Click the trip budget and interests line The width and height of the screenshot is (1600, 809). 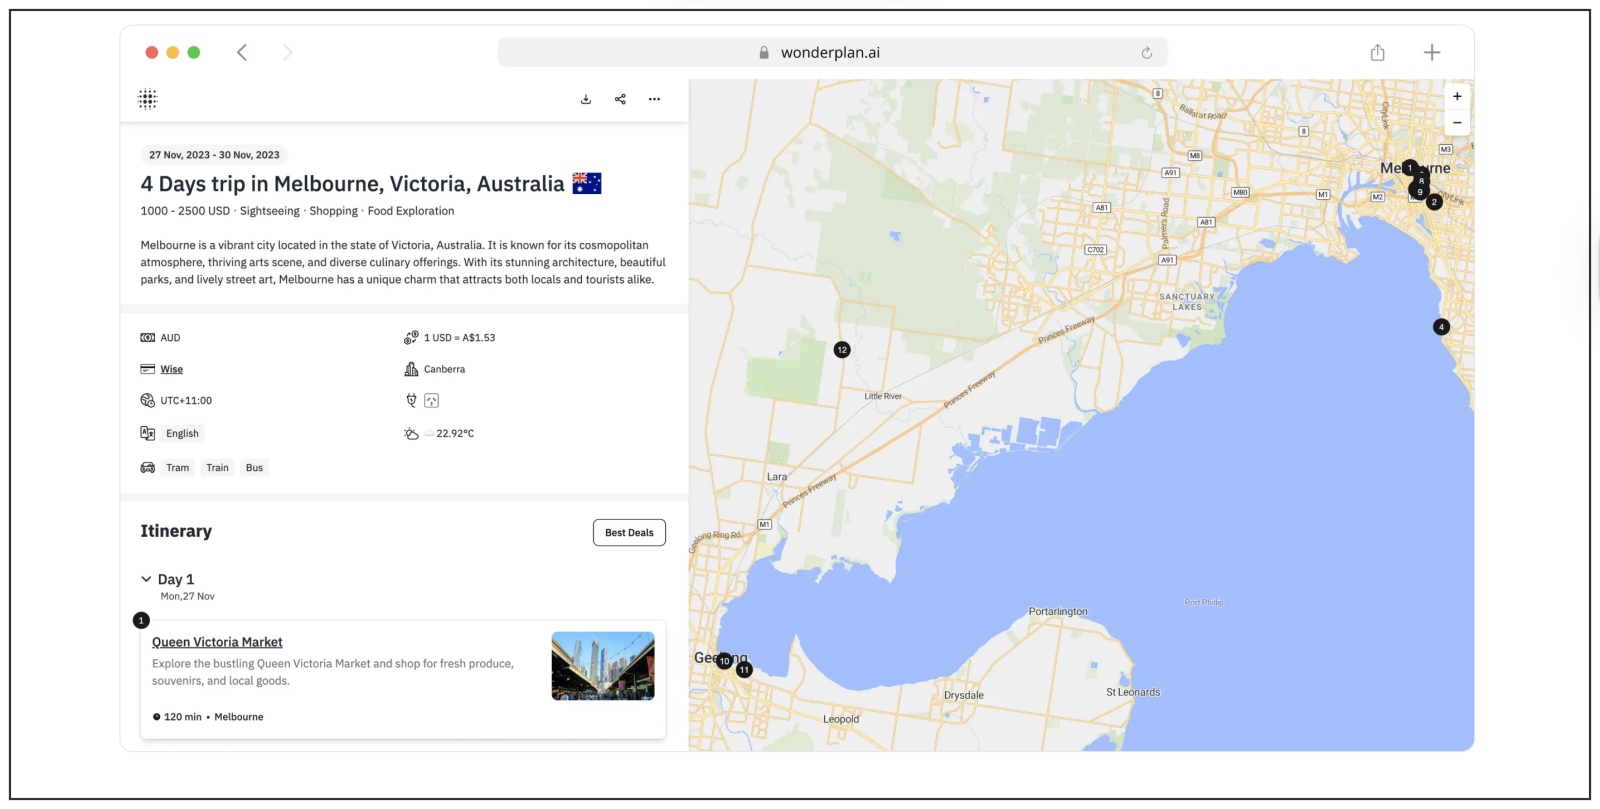(x=297, y=211)
